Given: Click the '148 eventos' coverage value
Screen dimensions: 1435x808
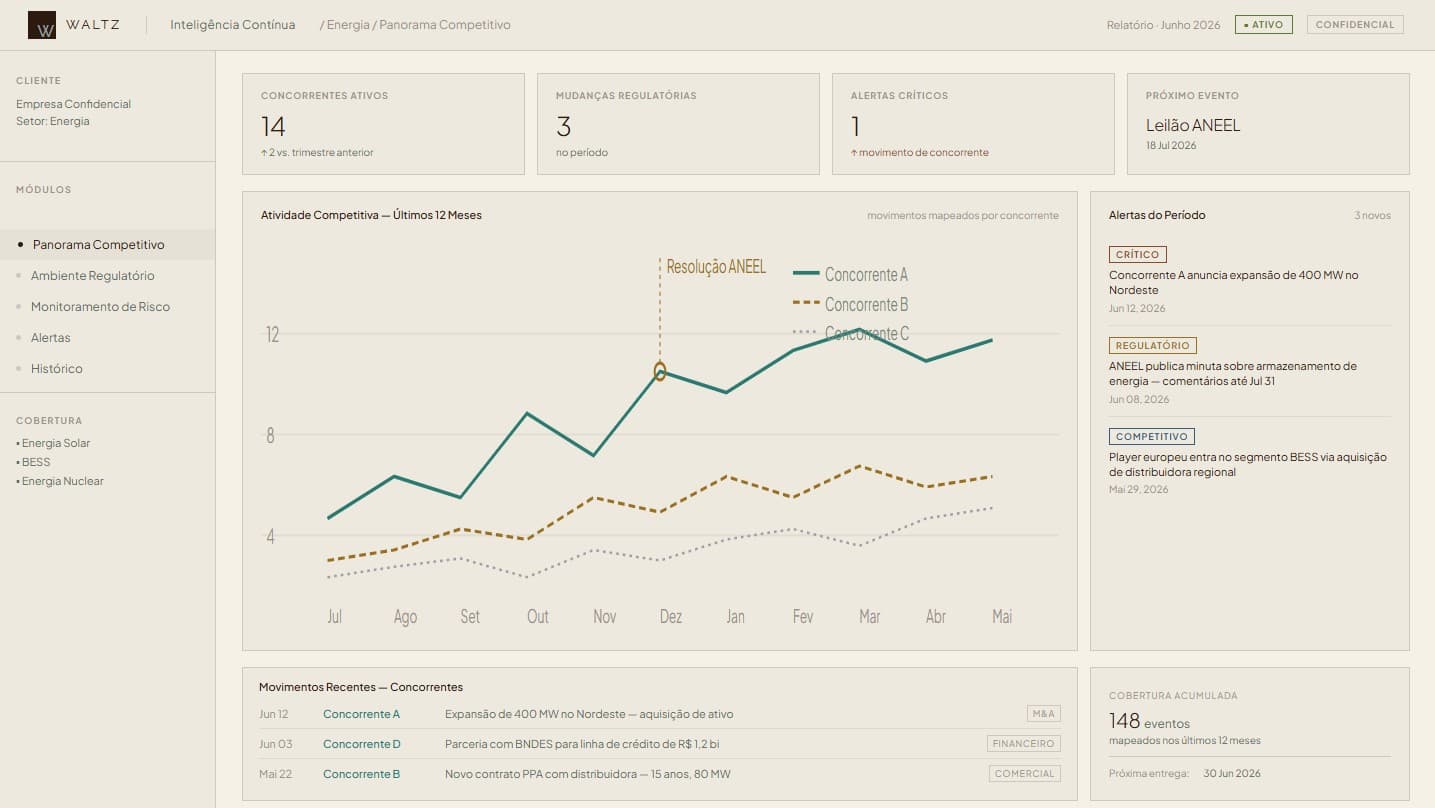Looking at the screenshot, I should 1149,721.
